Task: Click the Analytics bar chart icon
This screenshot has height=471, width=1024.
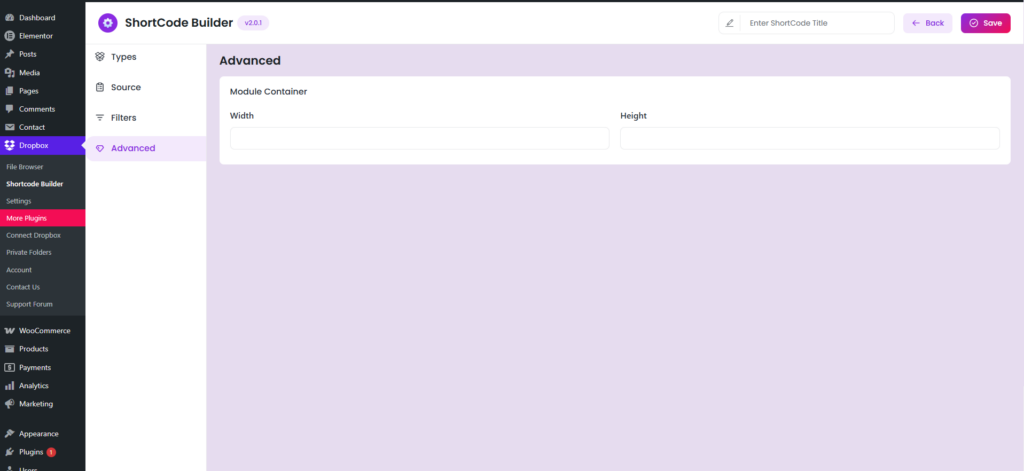Action: 10,385
